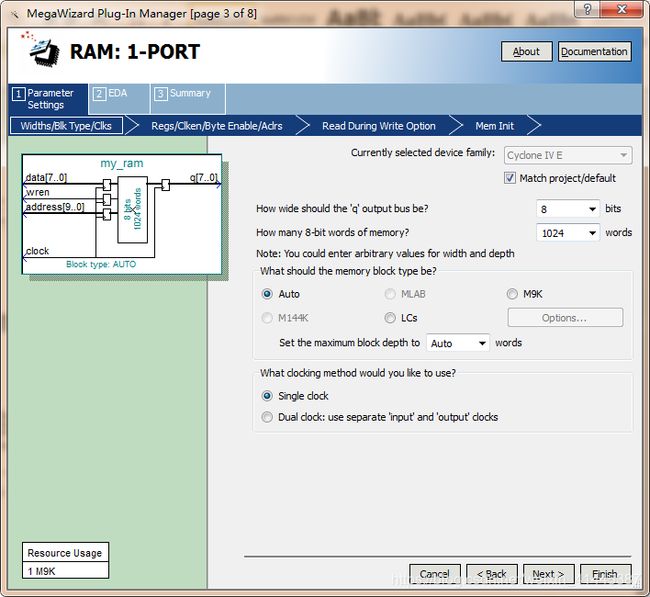Viewport: 650px width, 597px height.
Task: Select Widths/Blk Type/Clks step
Action: coord(66,126)
